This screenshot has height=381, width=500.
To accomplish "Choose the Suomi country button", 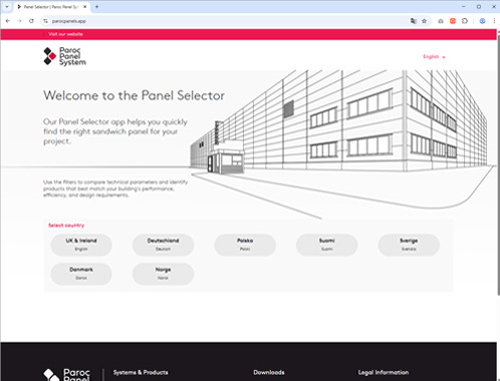I will [x=327, y=245].
